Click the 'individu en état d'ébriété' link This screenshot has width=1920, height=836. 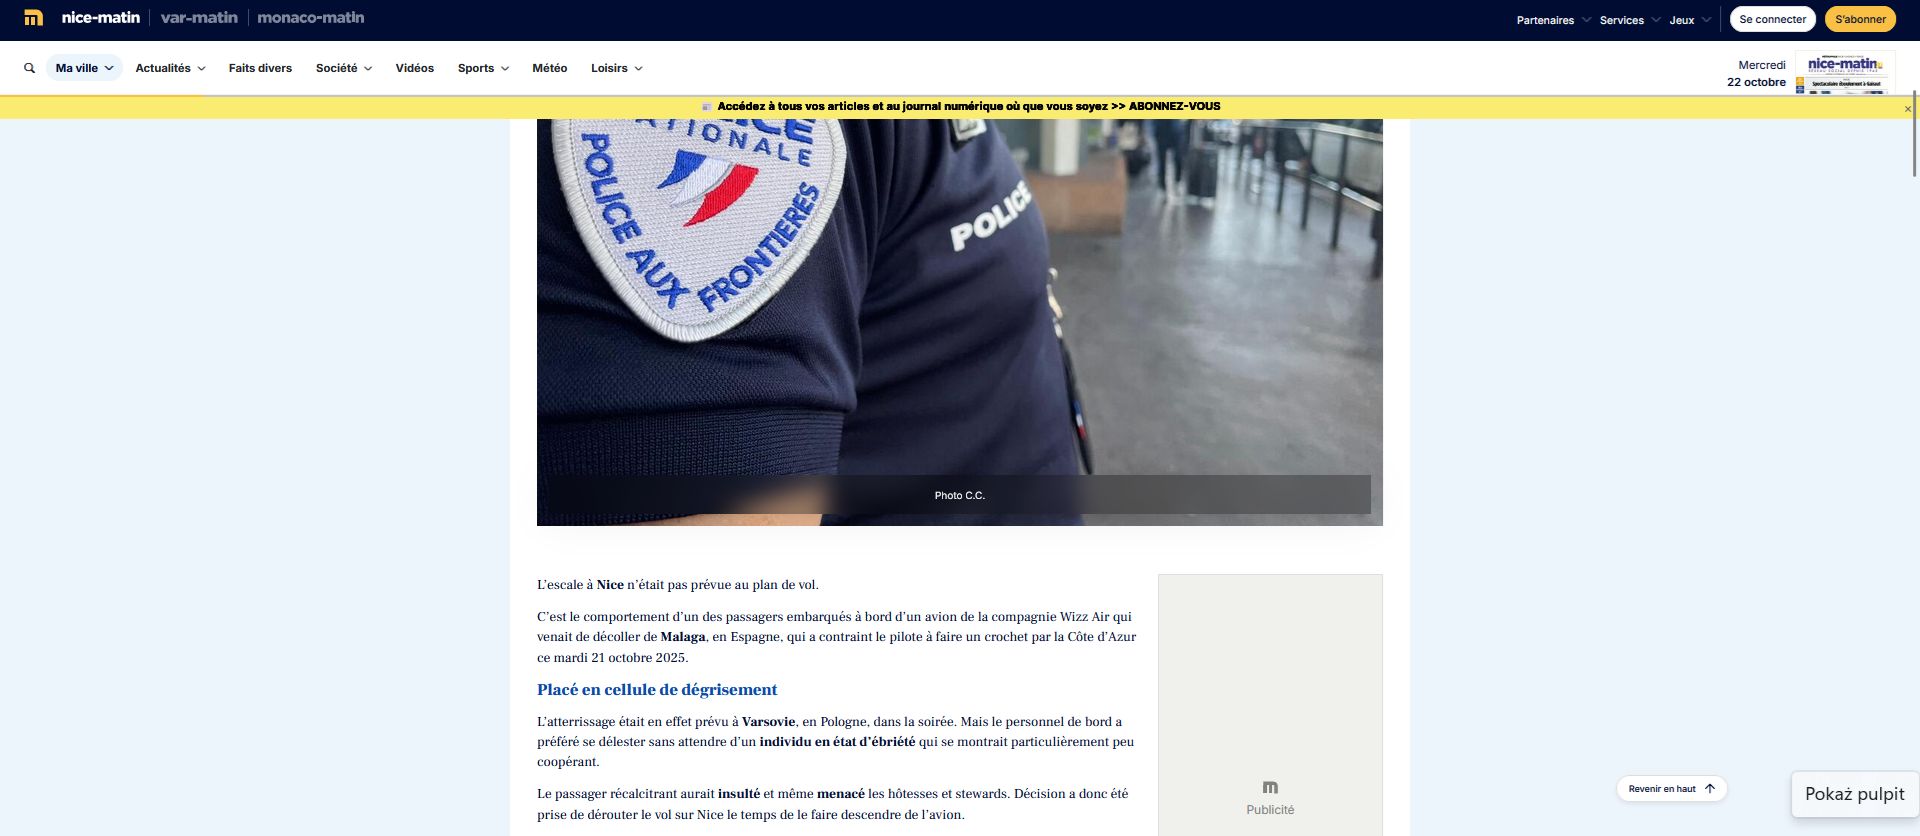point(837,742)
